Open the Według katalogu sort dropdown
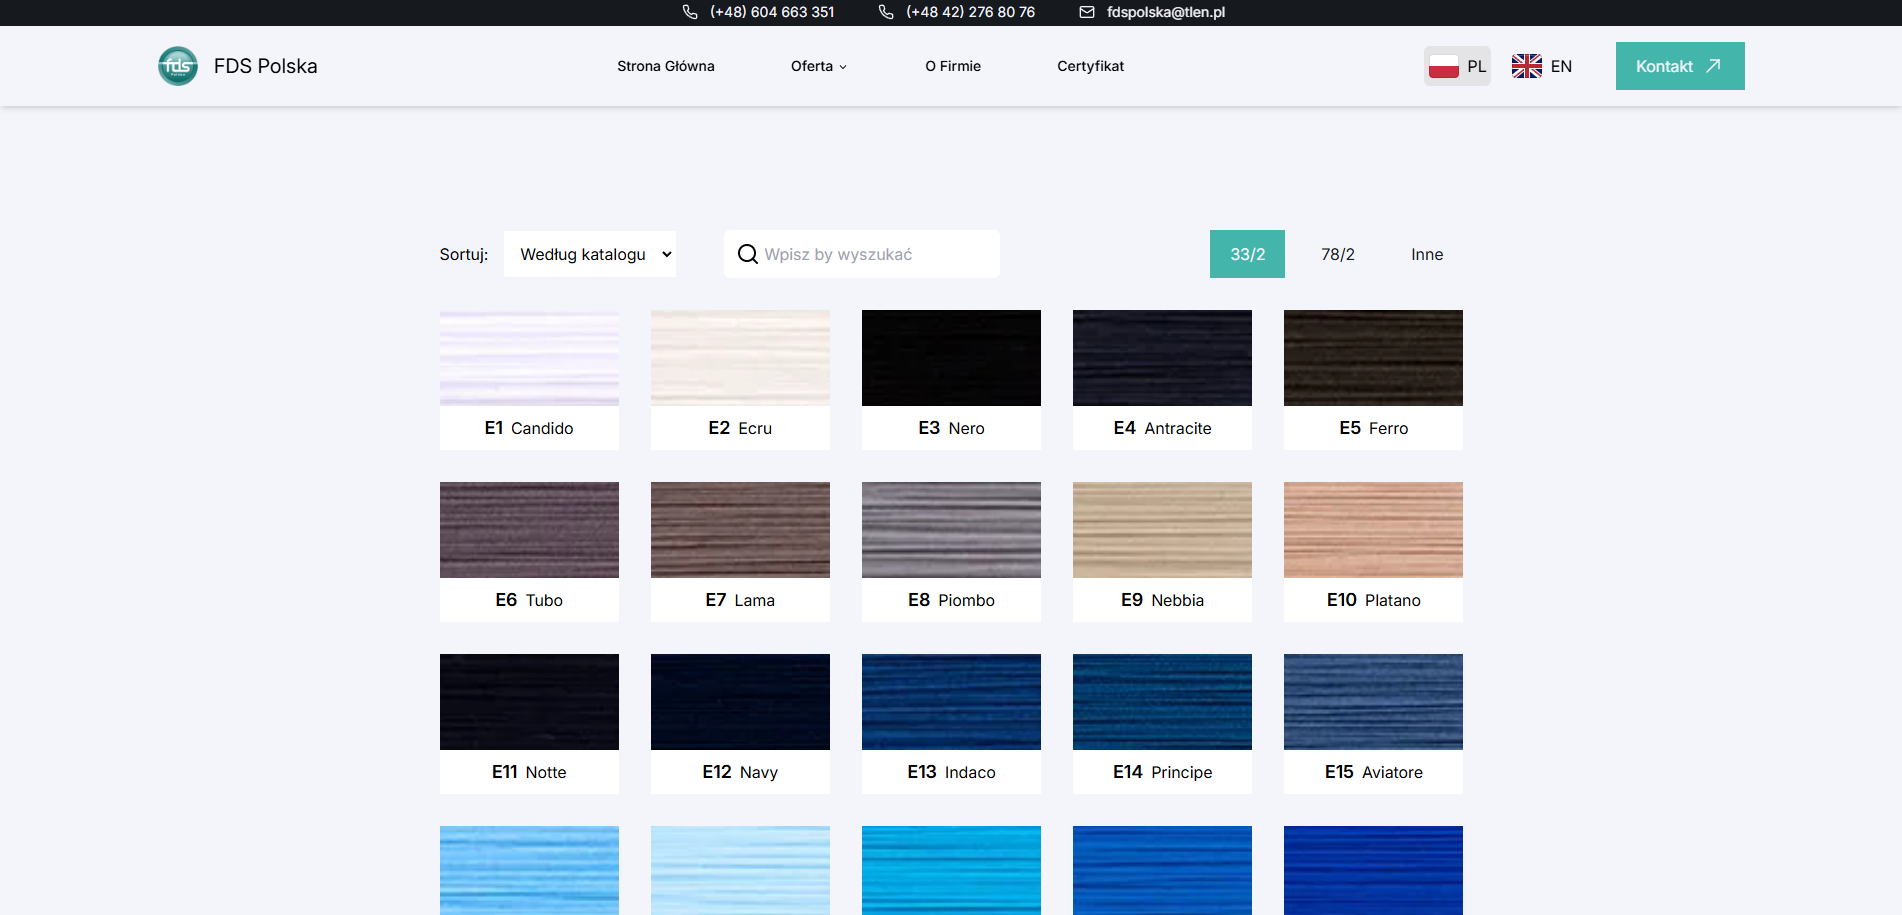The height and width of the screenshot is (915, 1902). pyautogui.click(x=590, y=254)
